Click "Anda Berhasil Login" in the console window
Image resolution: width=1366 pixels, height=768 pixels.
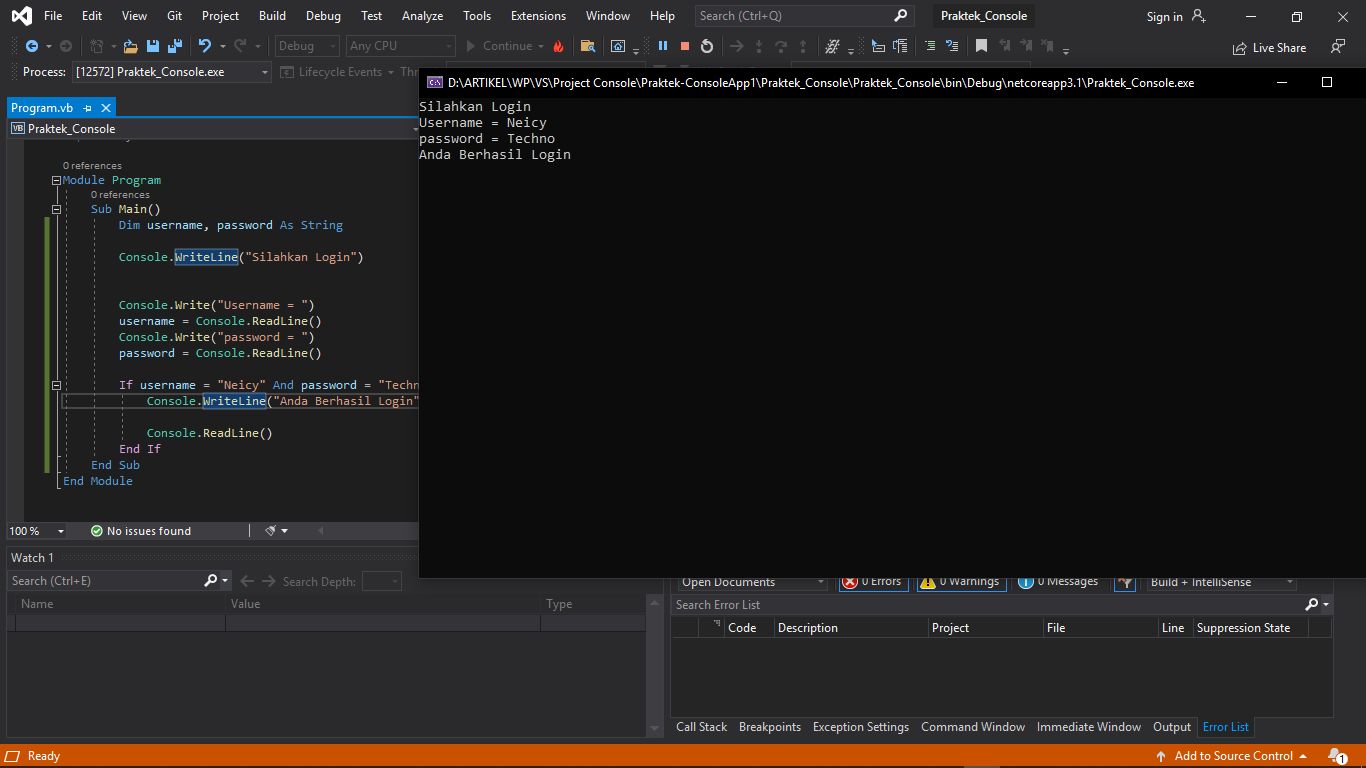tap(495, 155)
